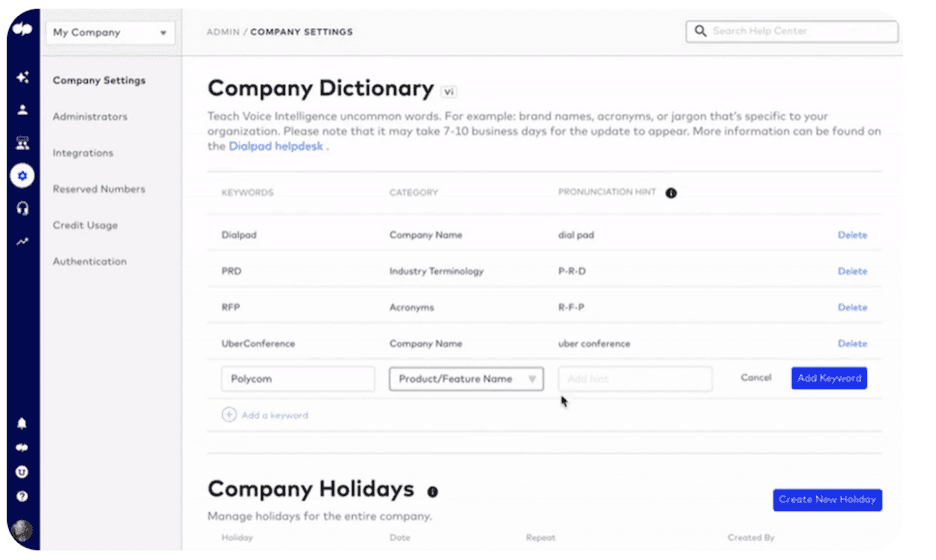Delete the UberConference keyword row

(x=852, y=343)
